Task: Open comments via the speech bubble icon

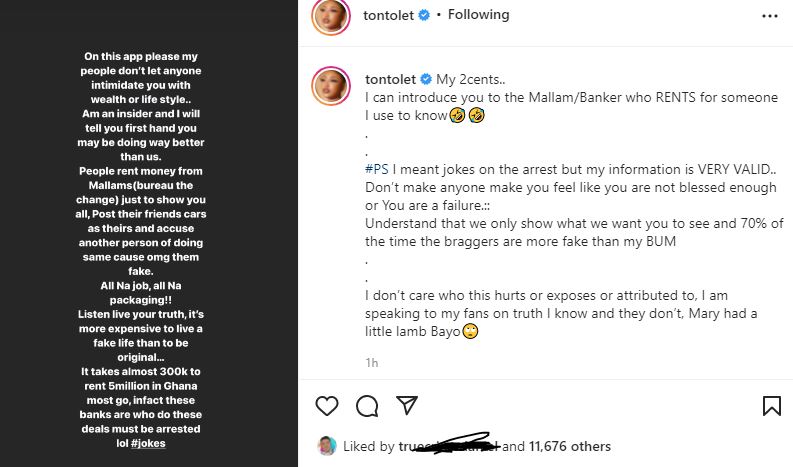Action: [x=367, y=405]
